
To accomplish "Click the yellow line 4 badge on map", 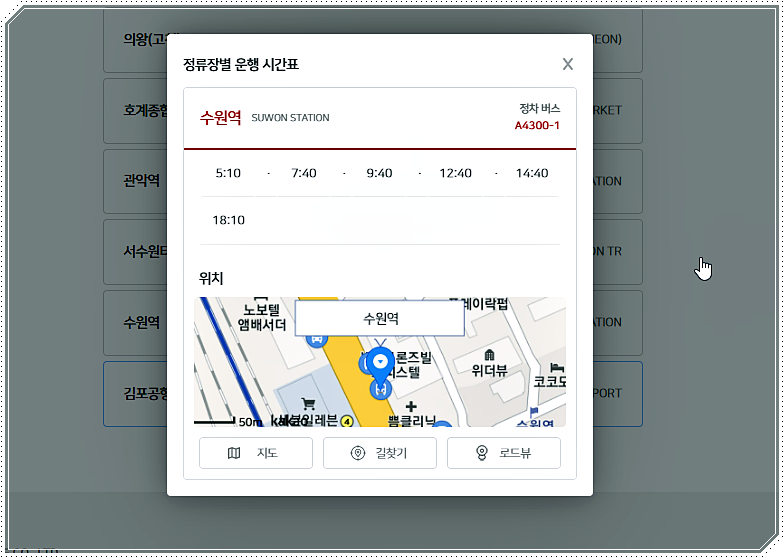I will tap(346, 422).
